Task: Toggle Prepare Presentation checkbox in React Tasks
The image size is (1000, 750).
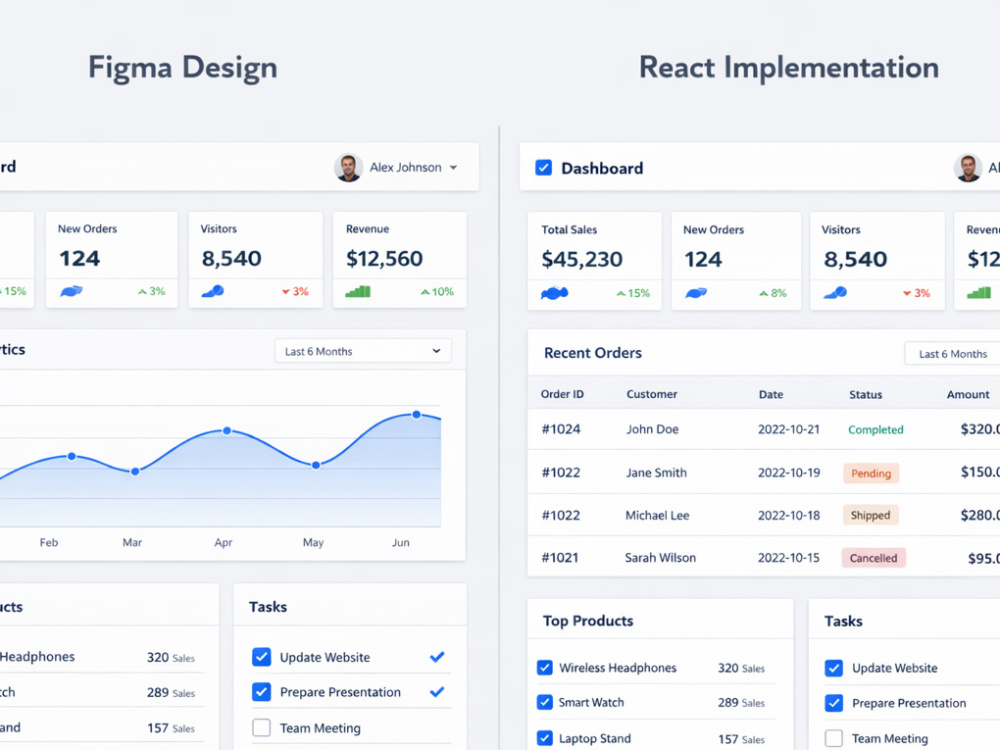Action: [834, 703]
